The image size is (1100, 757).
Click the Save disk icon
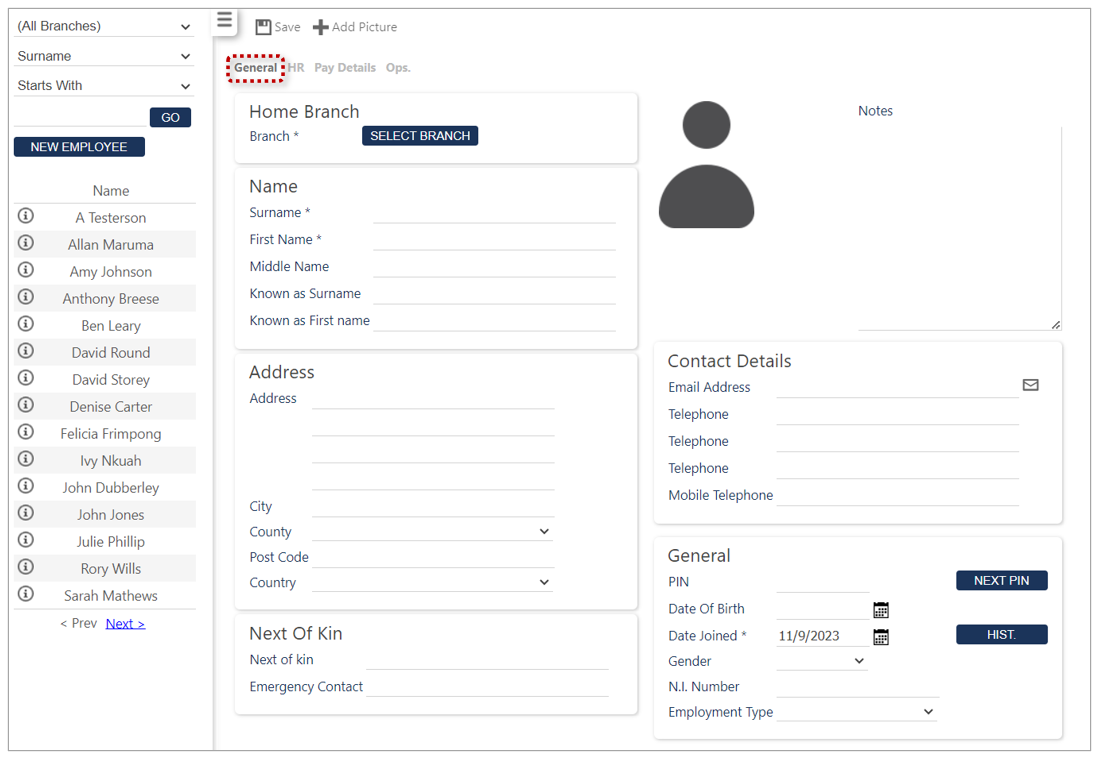tap(263, 27)
